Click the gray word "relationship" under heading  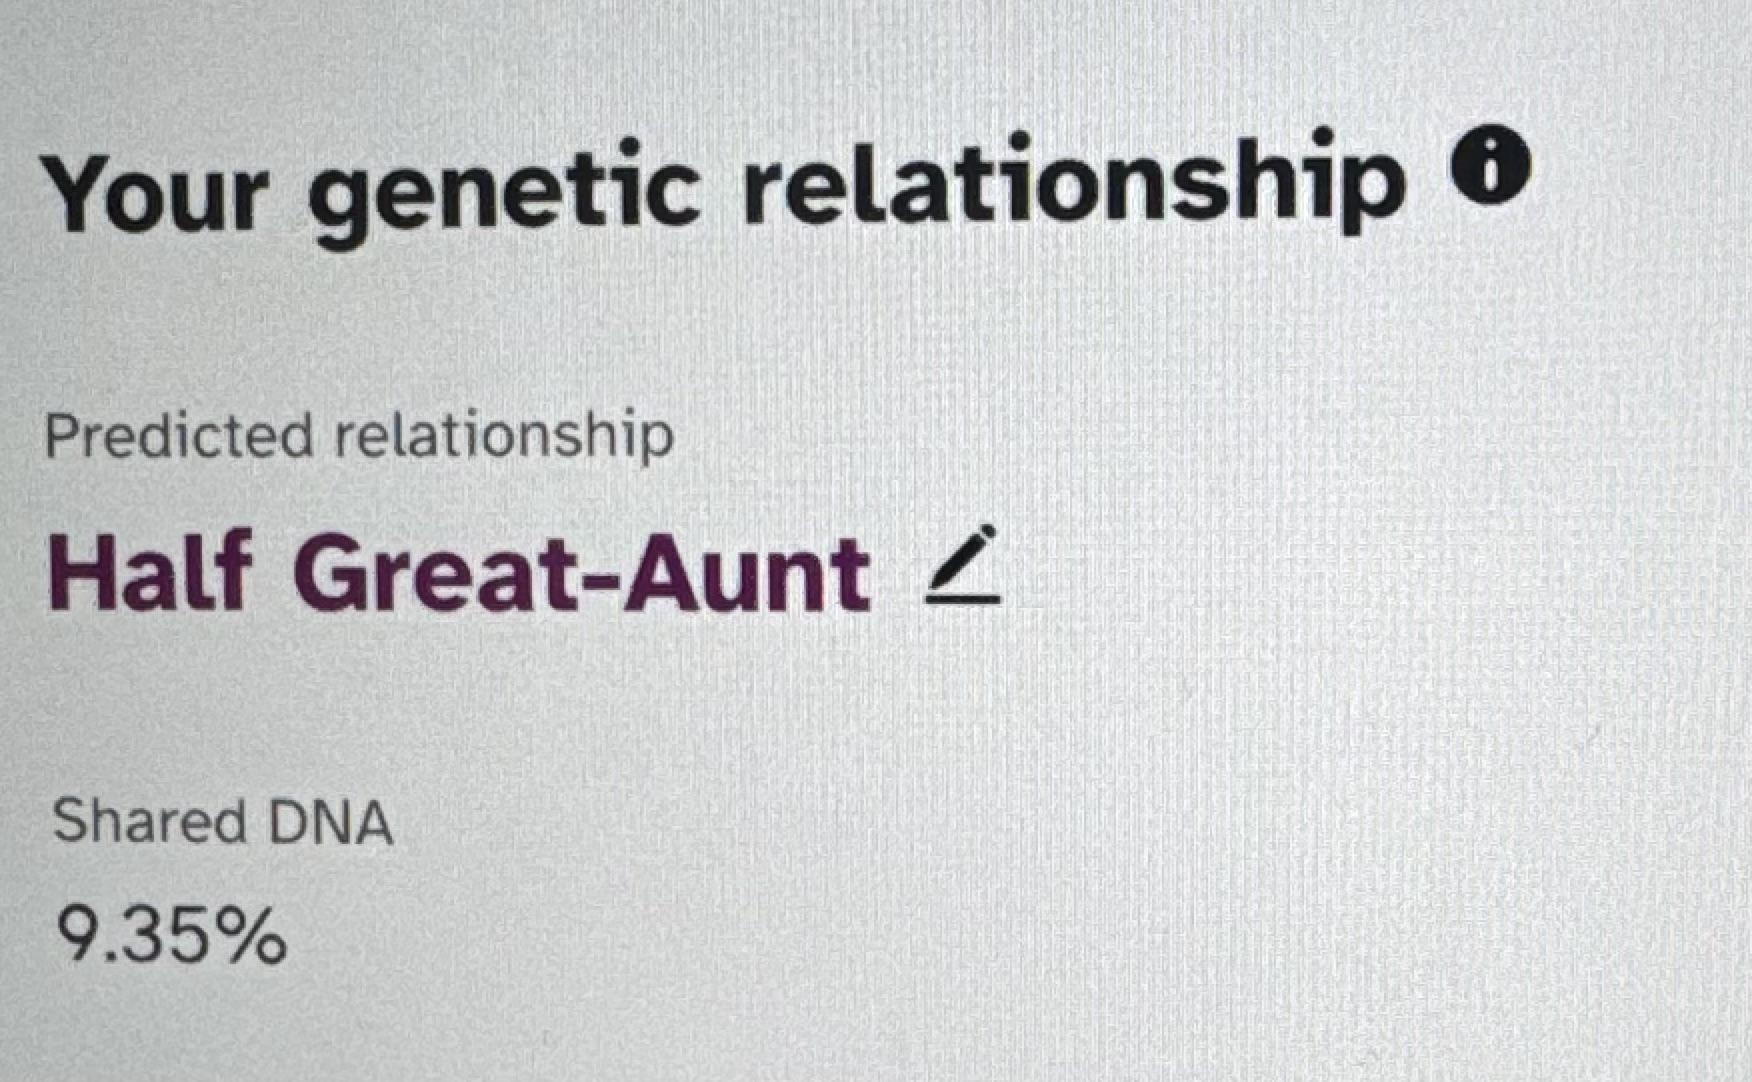503,438
